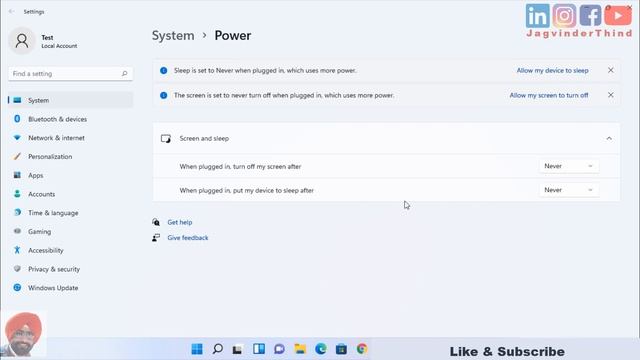Viewport: 640px width, 360px height.
Task: Click the Power page title
Action: point(233,36)
